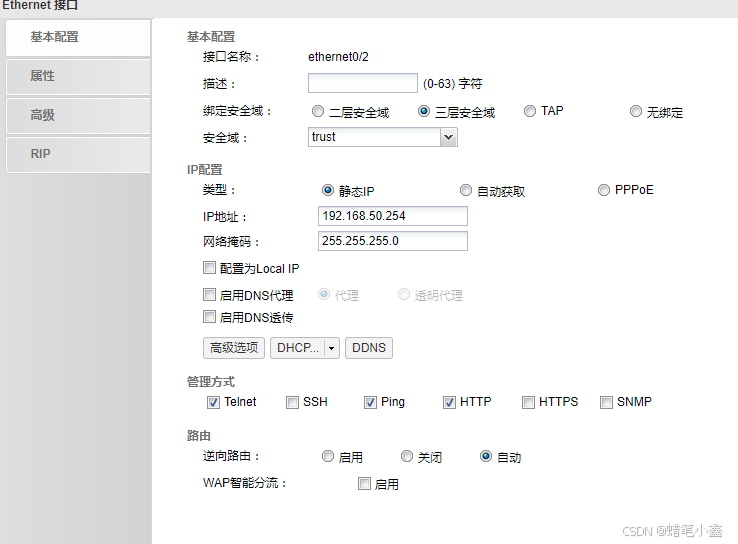
Task: Expand the 安全域 trust dropdown
Action: coord(448,137)
